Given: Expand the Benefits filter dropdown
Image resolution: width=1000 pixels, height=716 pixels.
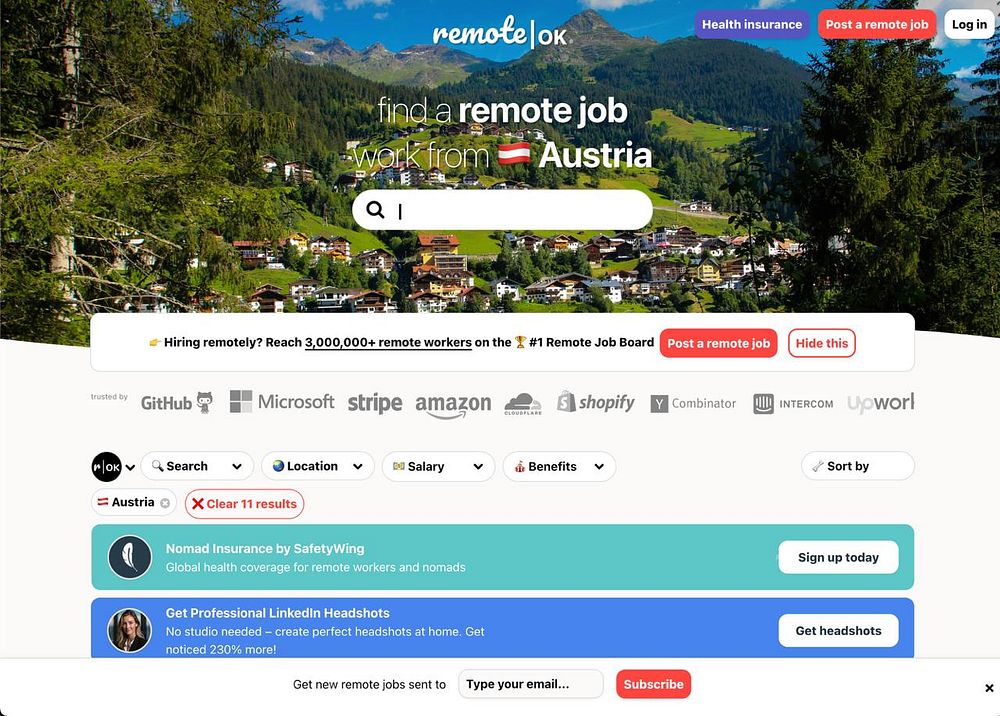Looking at the screenshot, I should 559,466.
